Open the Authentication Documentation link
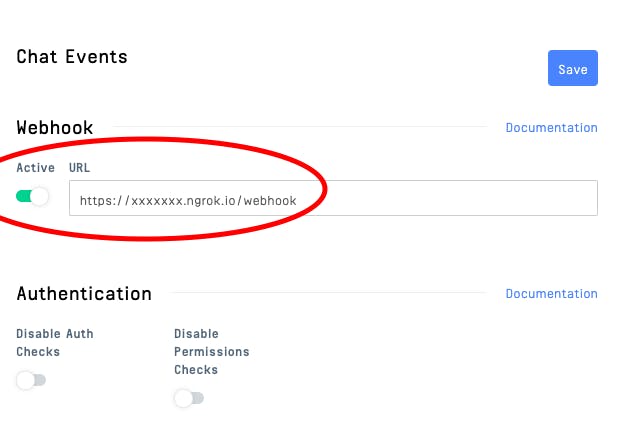The height and width of the screenshot is (434, 618). pos(551,294)
